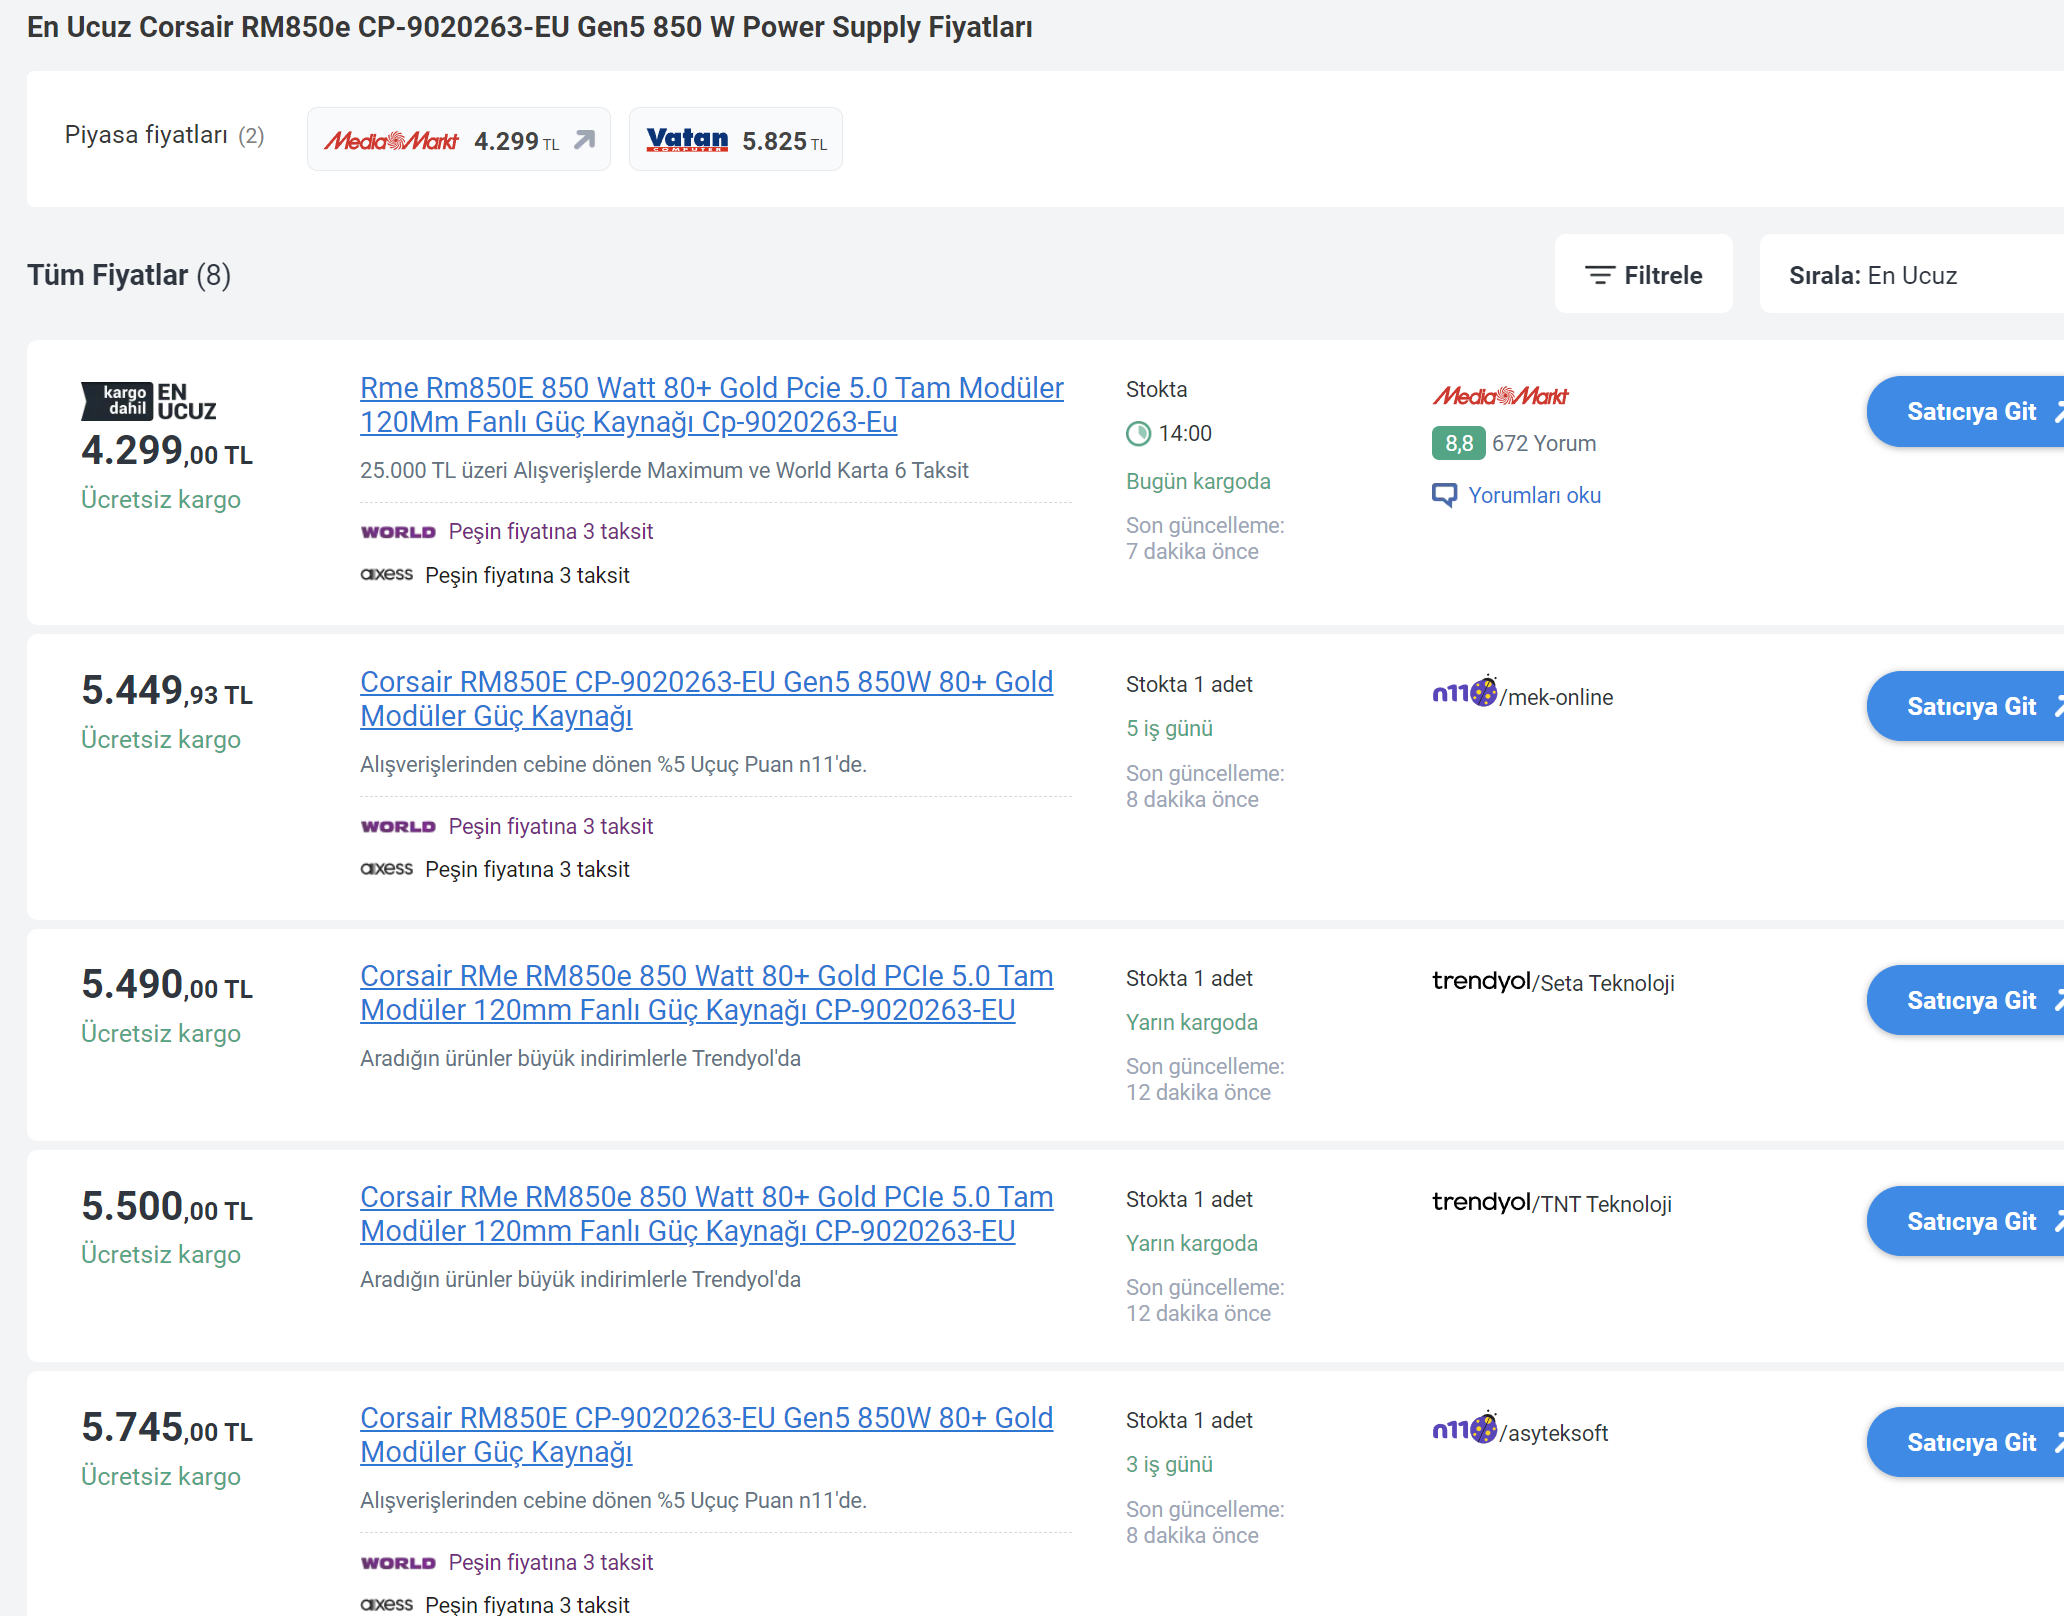Click the arrow icon beside 4.299 TL
This screenshot has height=1616, width=2064.
click(x=585, y=140)
